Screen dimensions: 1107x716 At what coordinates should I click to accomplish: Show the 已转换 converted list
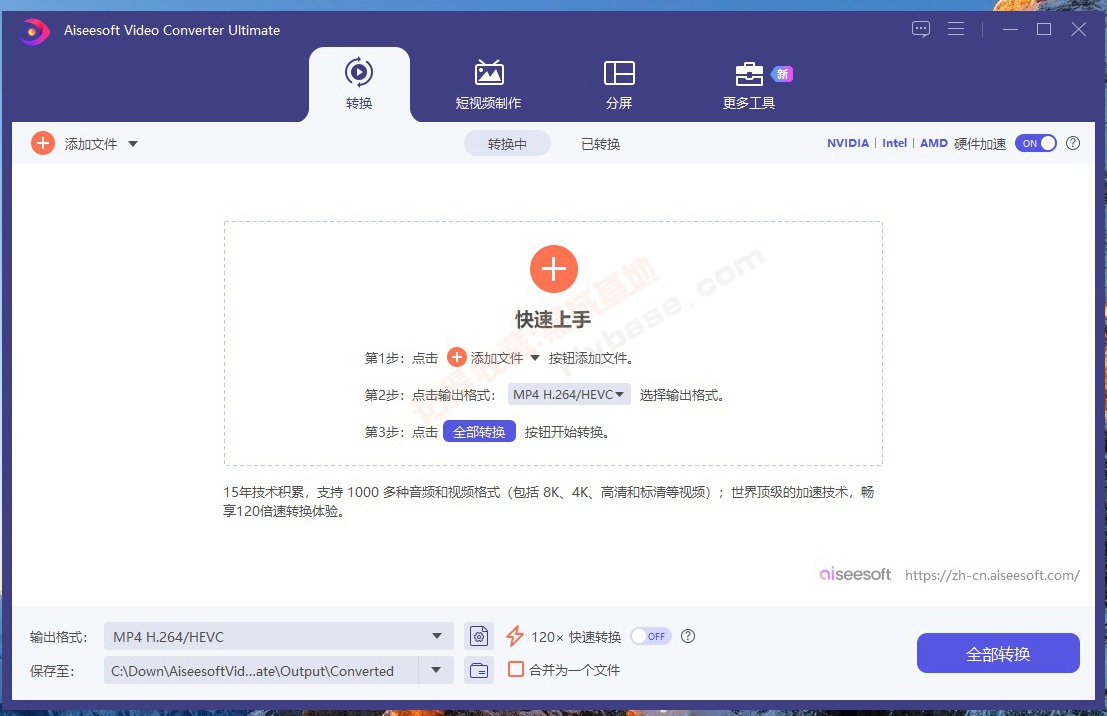click(x=601, y=144)
